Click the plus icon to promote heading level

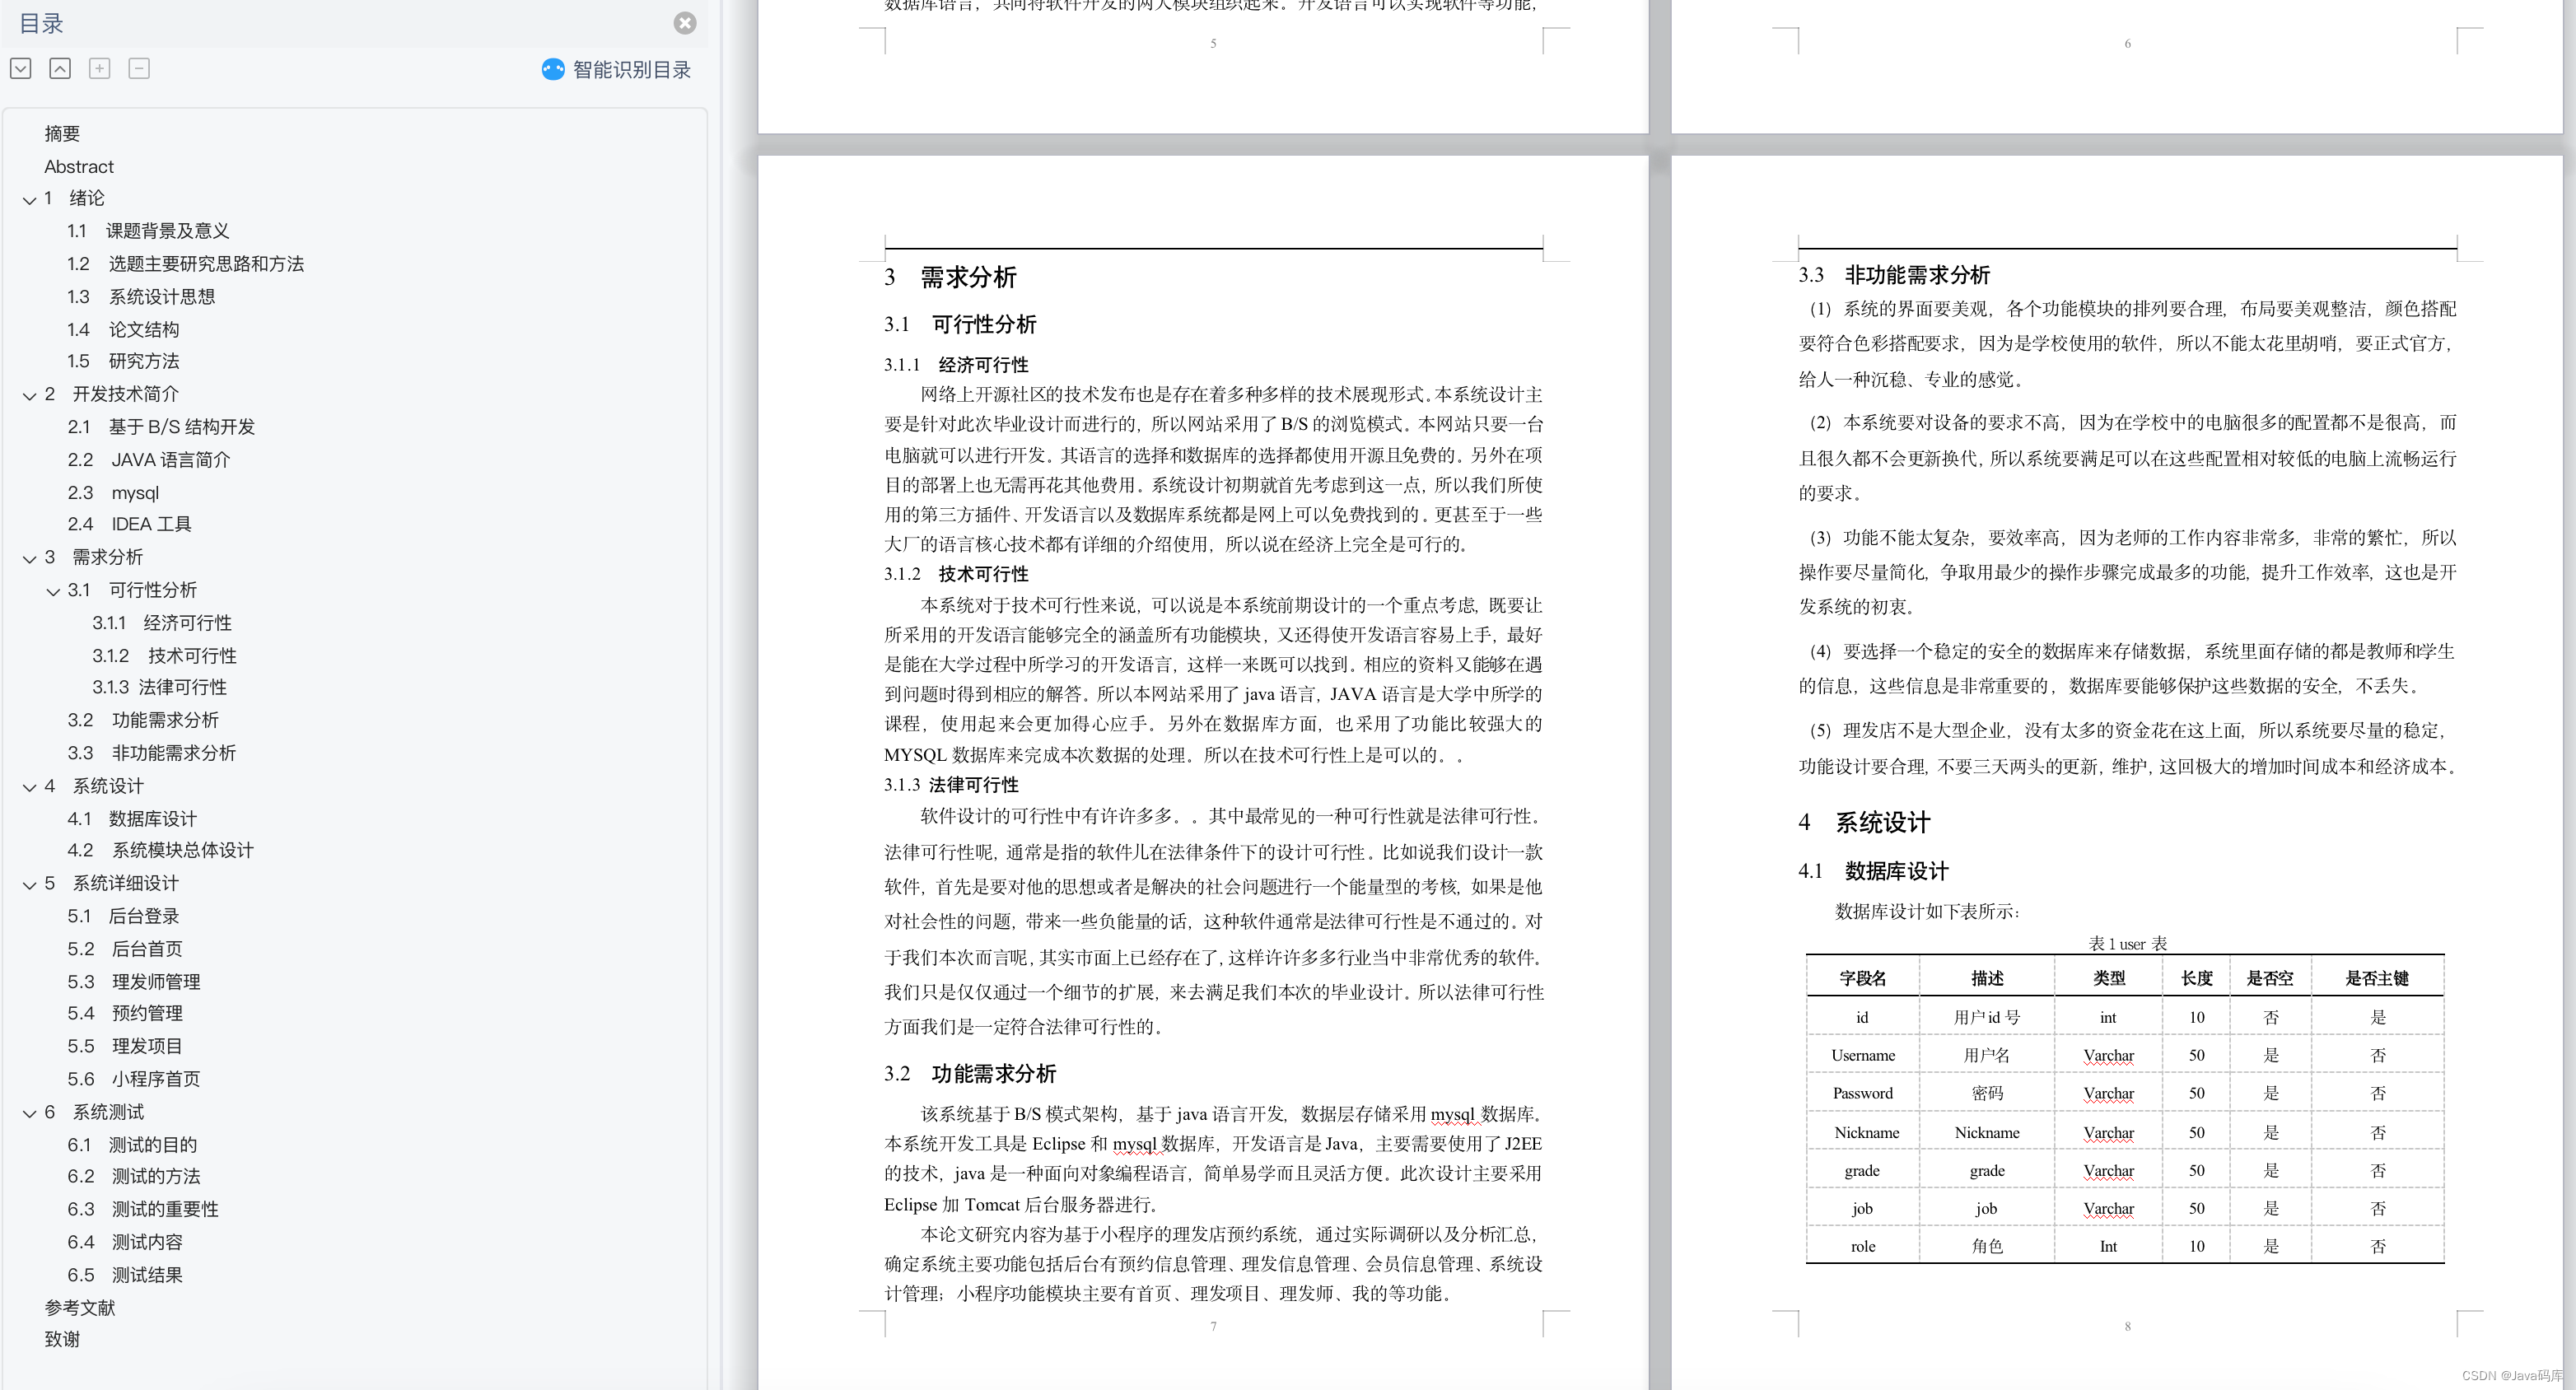click(x=99, y=68)
